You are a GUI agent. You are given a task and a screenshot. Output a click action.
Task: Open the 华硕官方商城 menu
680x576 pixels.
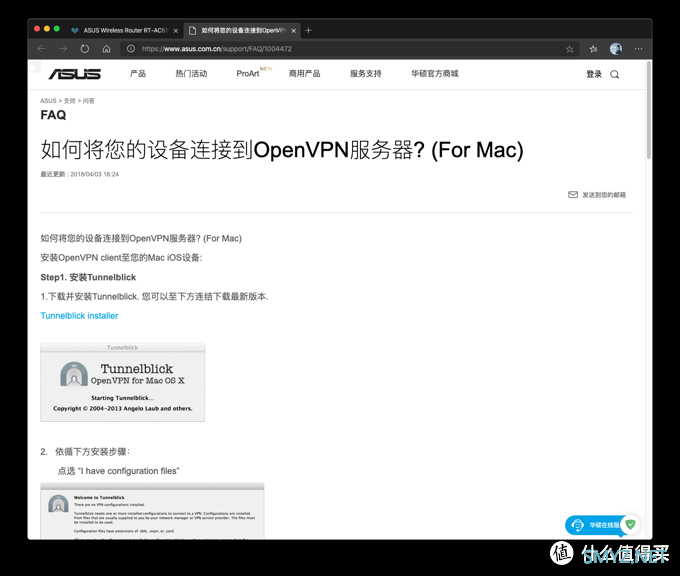(435, 74)
